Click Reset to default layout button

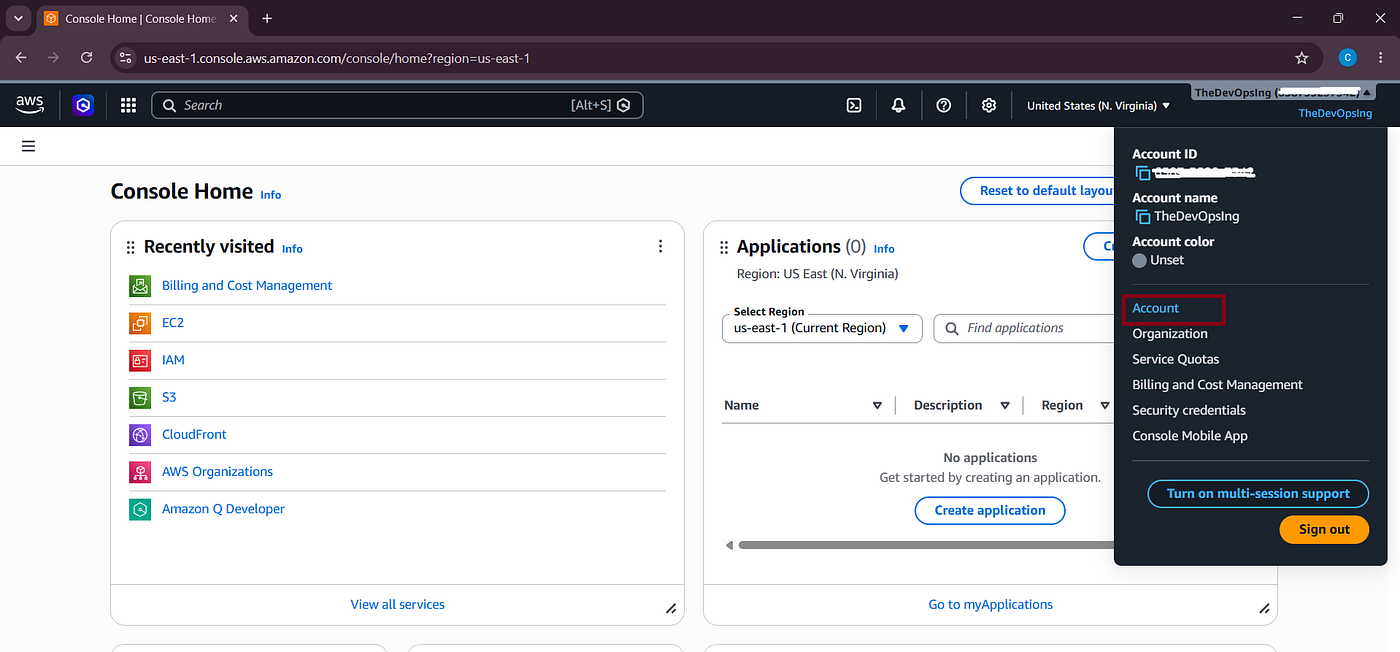click(x=1037, y=191)
